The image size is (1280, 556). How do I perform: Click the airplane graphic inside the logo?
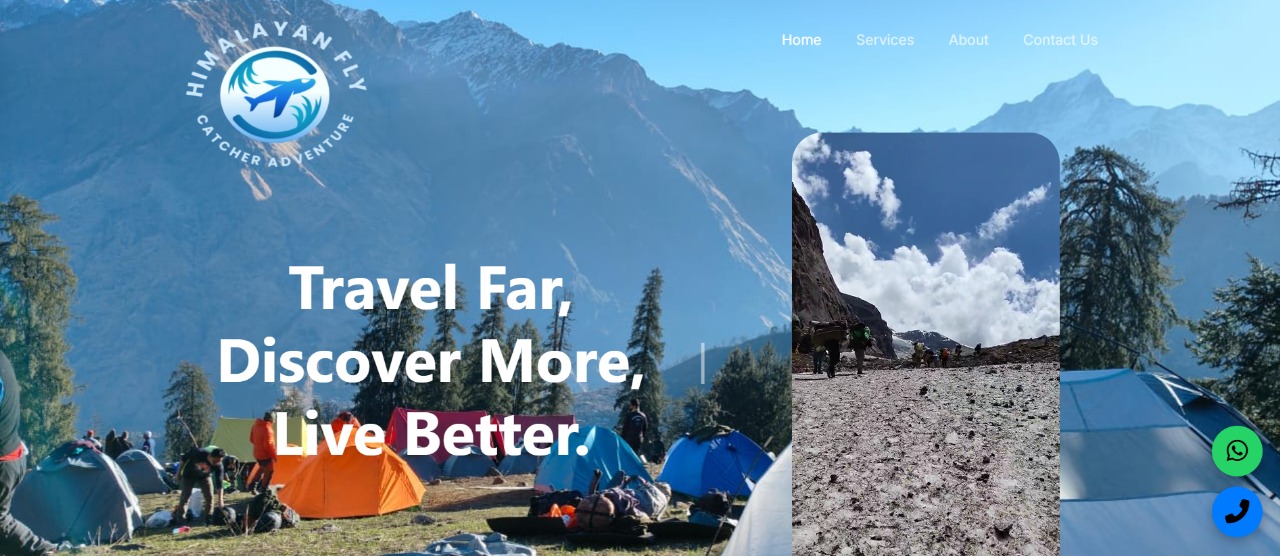click(274, 95)
